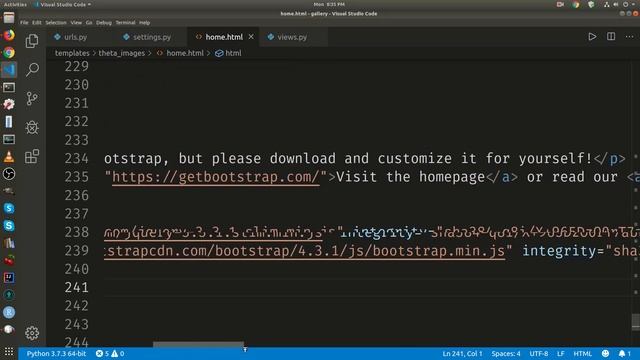
Task: Follow the getbootstrap.com link in code
Action: [216, 177]
